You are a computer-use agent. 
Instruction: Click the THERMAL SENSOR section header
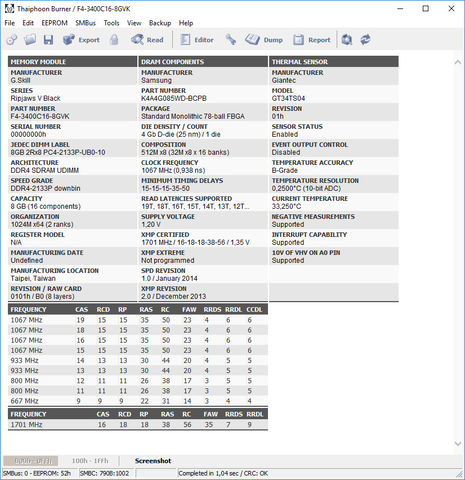click(x=334, y=62)
